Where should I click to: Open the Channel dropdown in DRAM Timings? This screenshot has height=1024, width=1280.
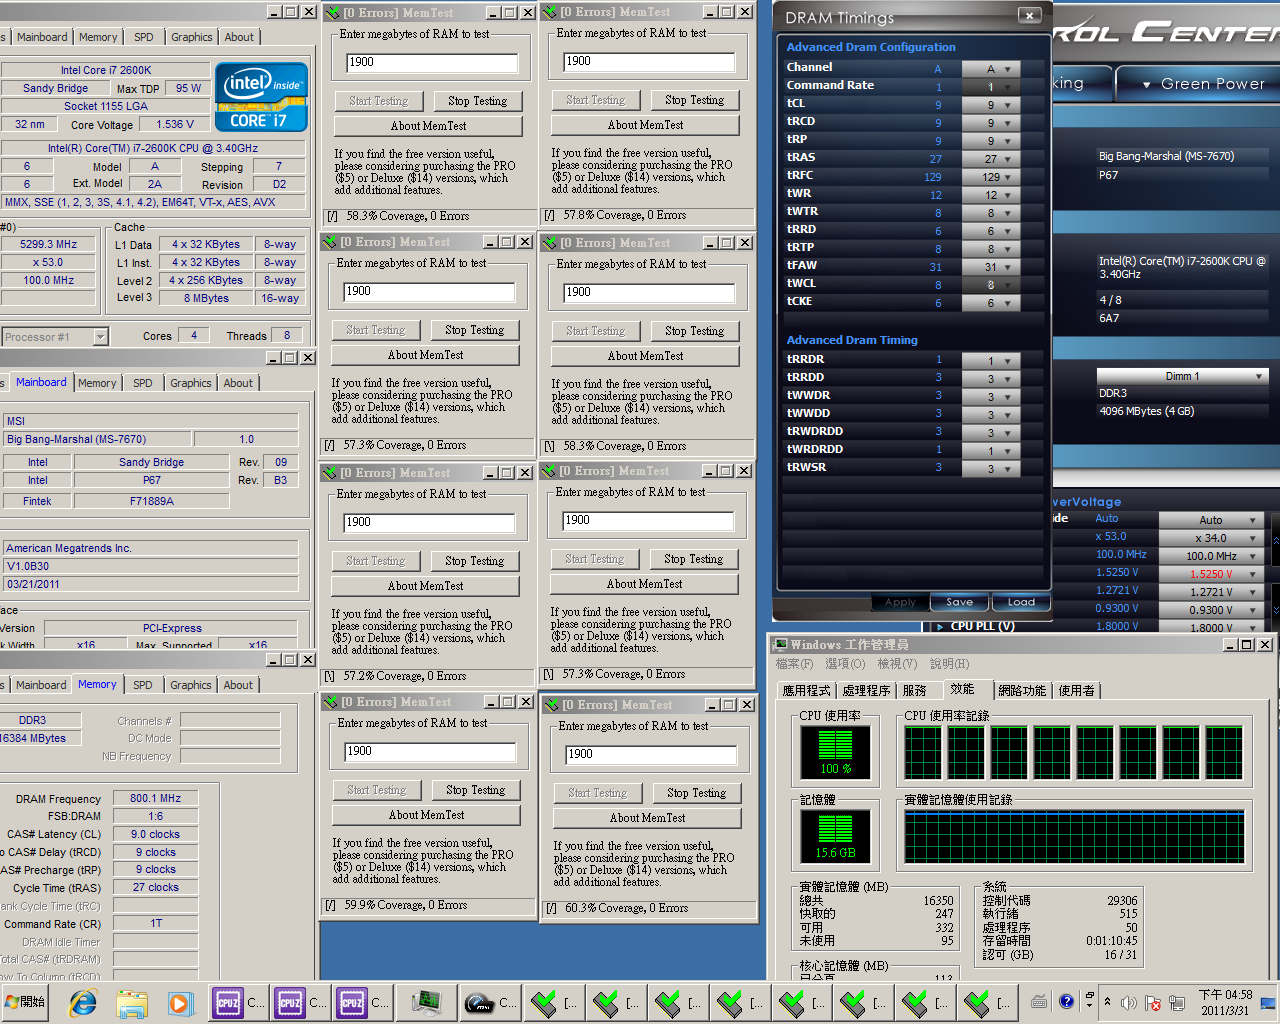click(990, 69)
